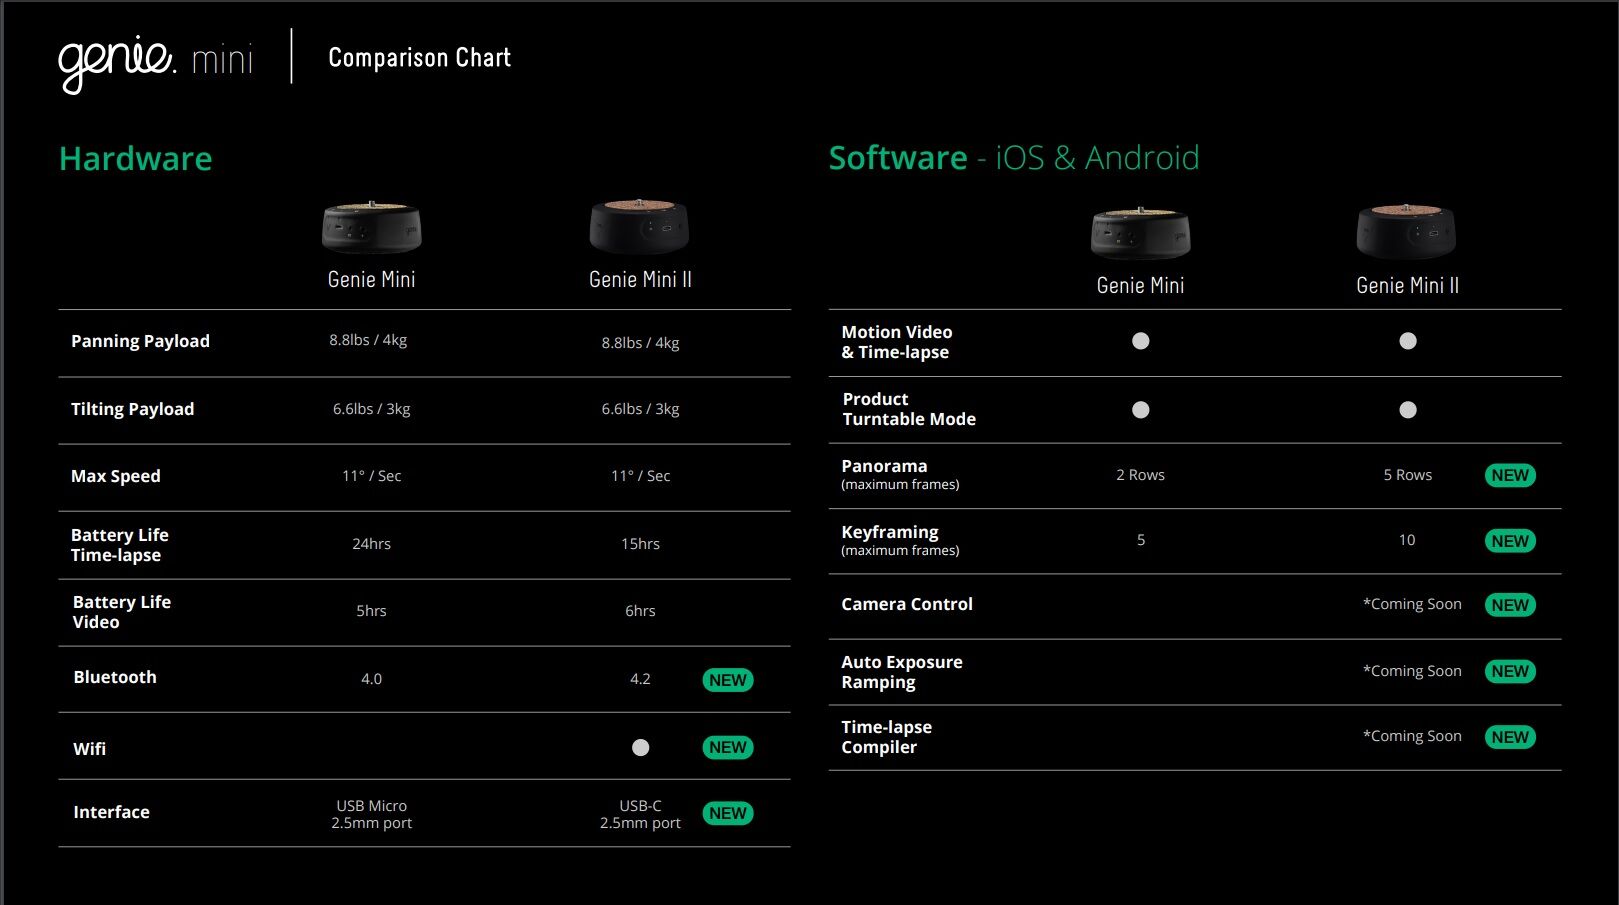Click the 2 Rows panorama value
1619x905 pixels.
[x=1140, y=475]
